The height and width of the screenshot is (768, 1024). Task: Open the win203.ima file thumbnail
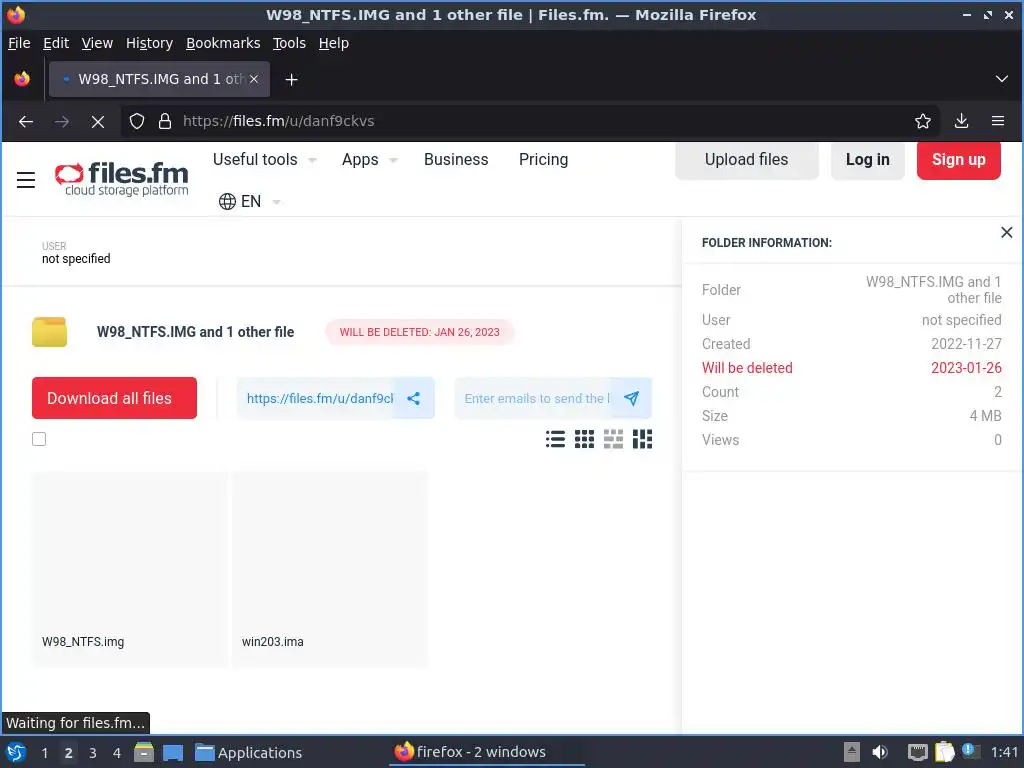pos(330,569)
